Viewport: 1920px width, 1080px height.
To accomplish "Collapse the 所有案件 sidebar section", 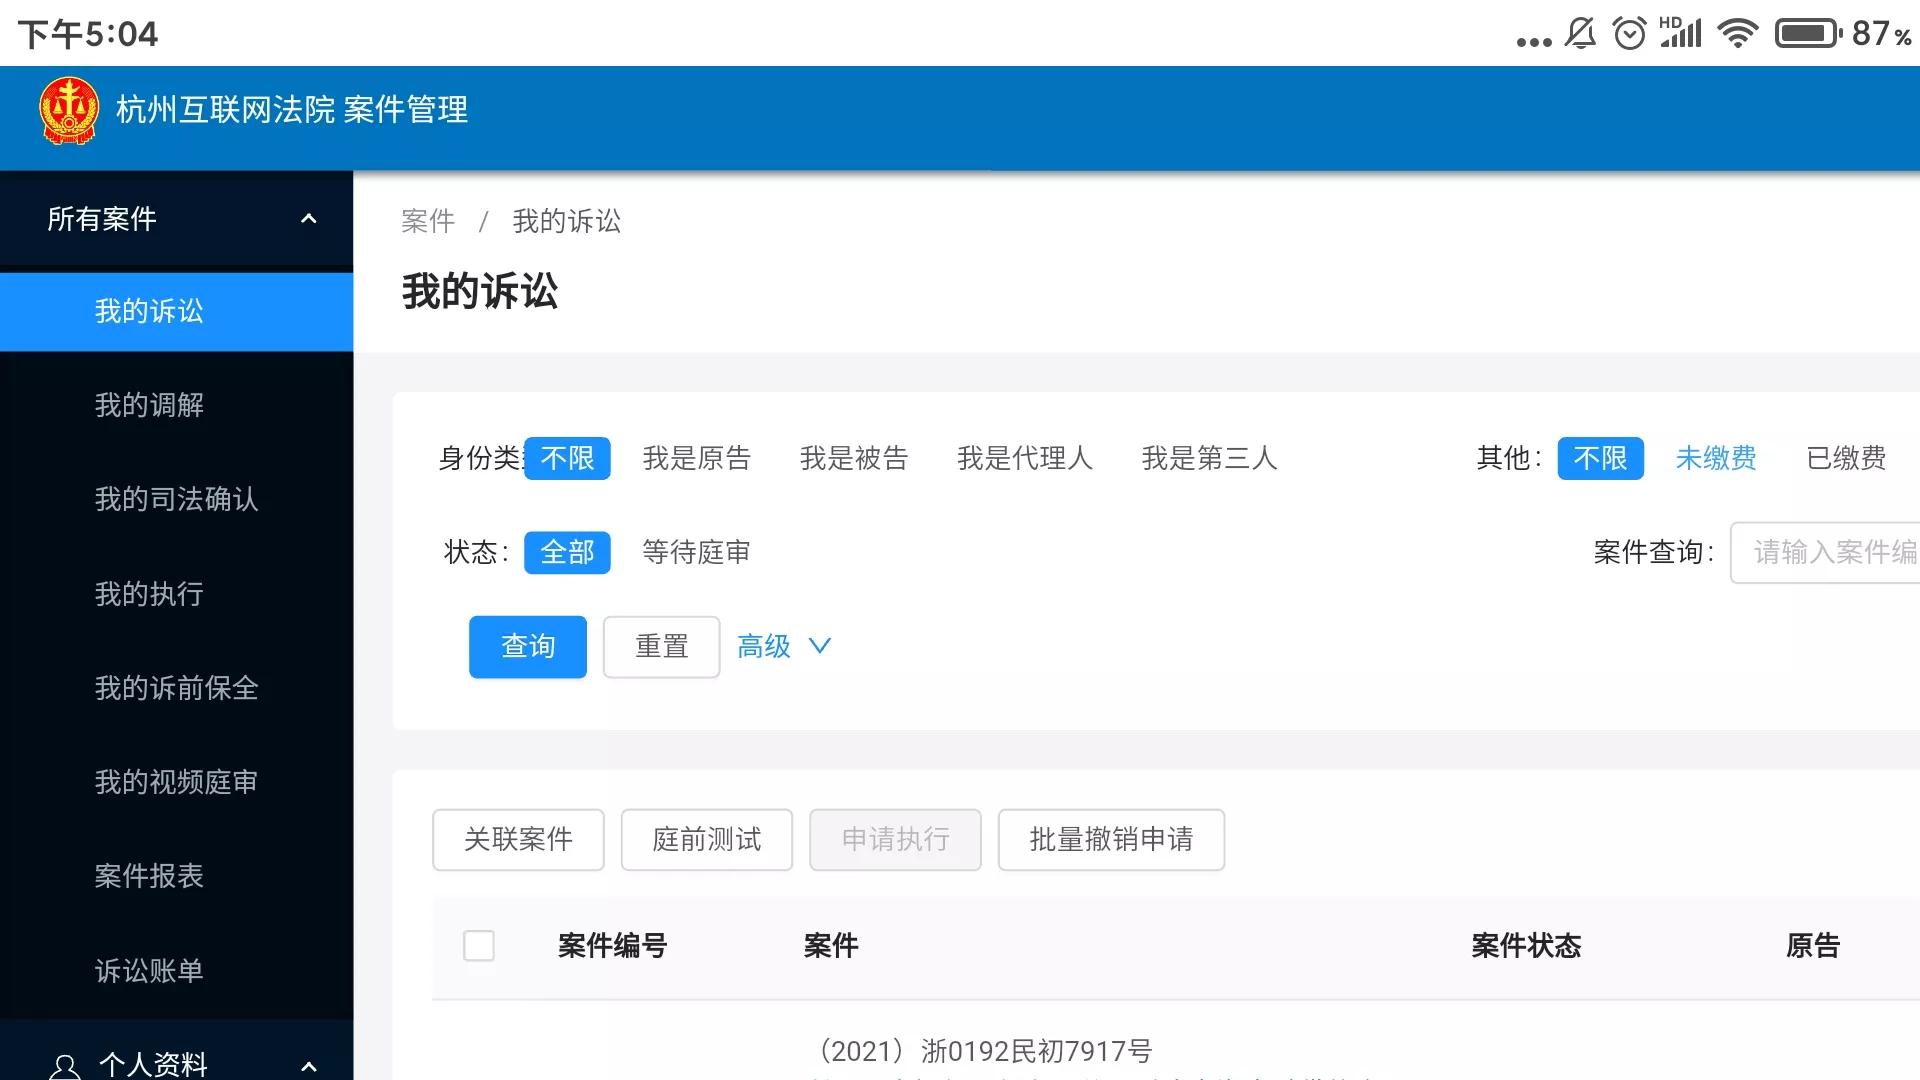I will pyautogui.click(x=309, y=219).
